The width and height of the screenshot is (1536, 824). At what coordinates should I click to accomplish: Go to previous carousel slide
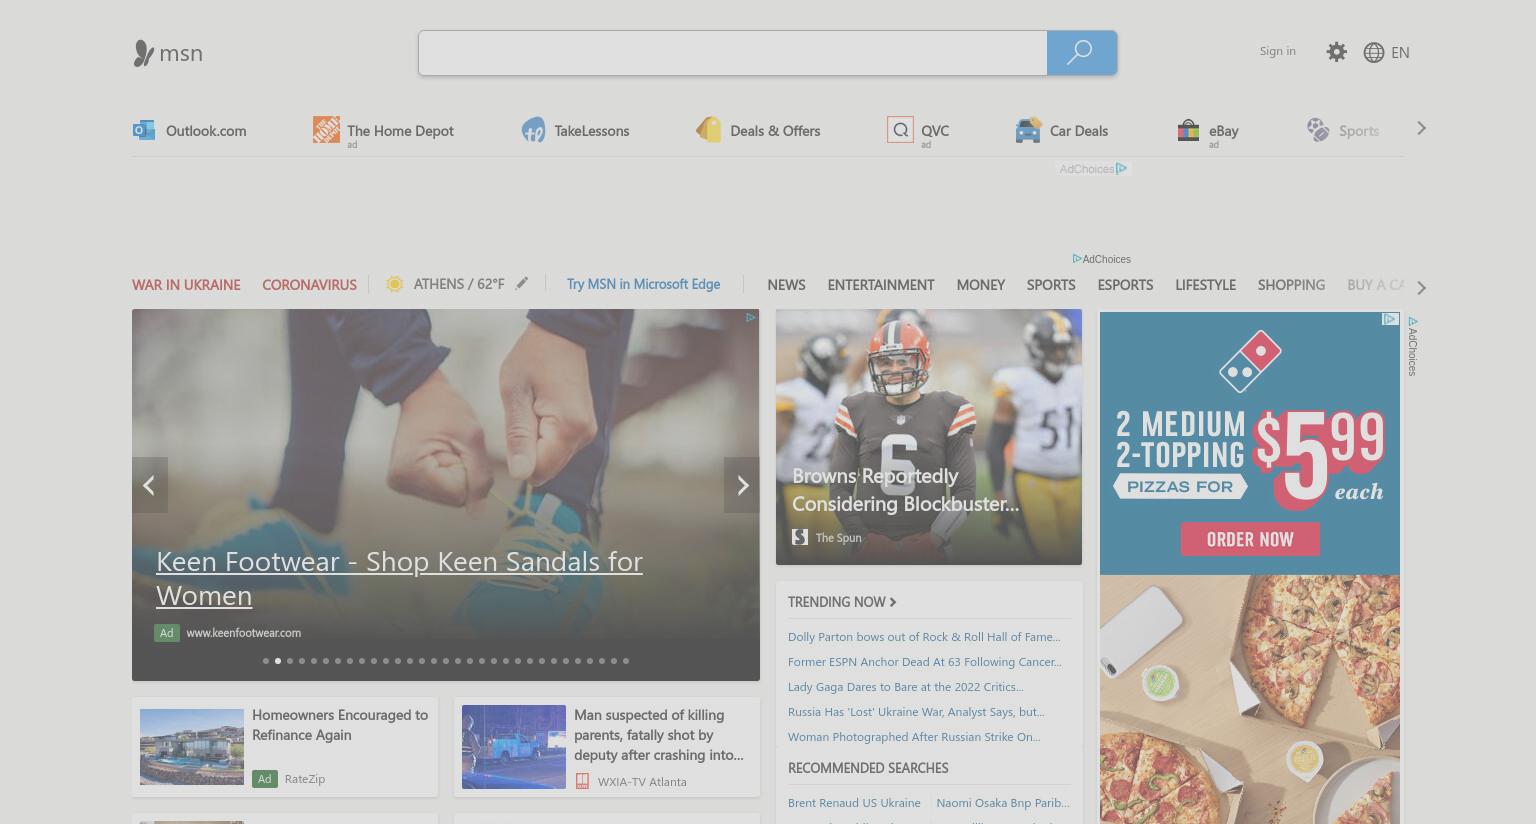coord(149,485)
